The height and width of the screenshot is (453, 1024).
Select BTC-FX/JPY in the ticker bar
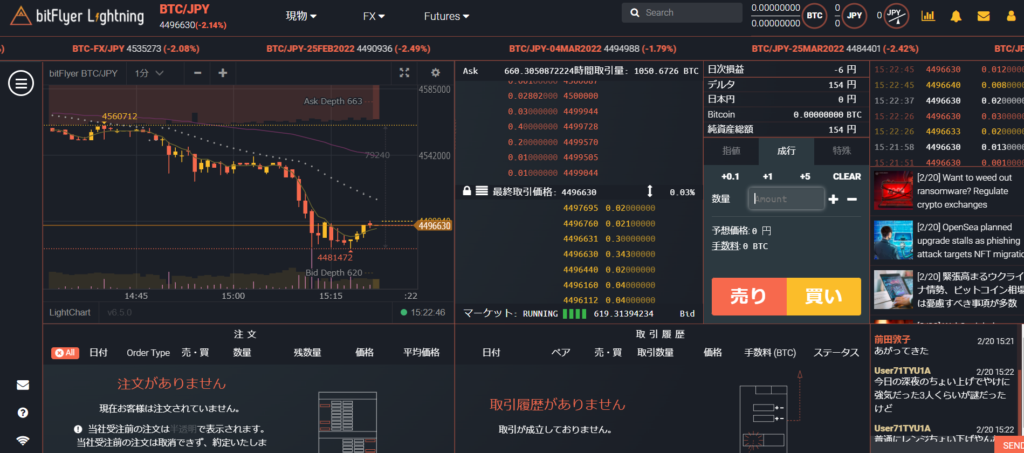[135, 49]
